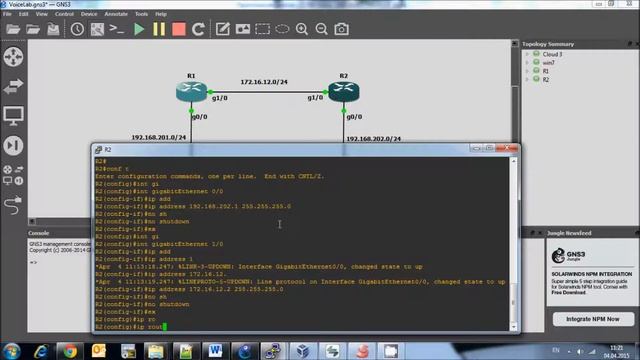Launch Internet Explorer from taskbar
The image size is (640, 360).
coord(41,351)
